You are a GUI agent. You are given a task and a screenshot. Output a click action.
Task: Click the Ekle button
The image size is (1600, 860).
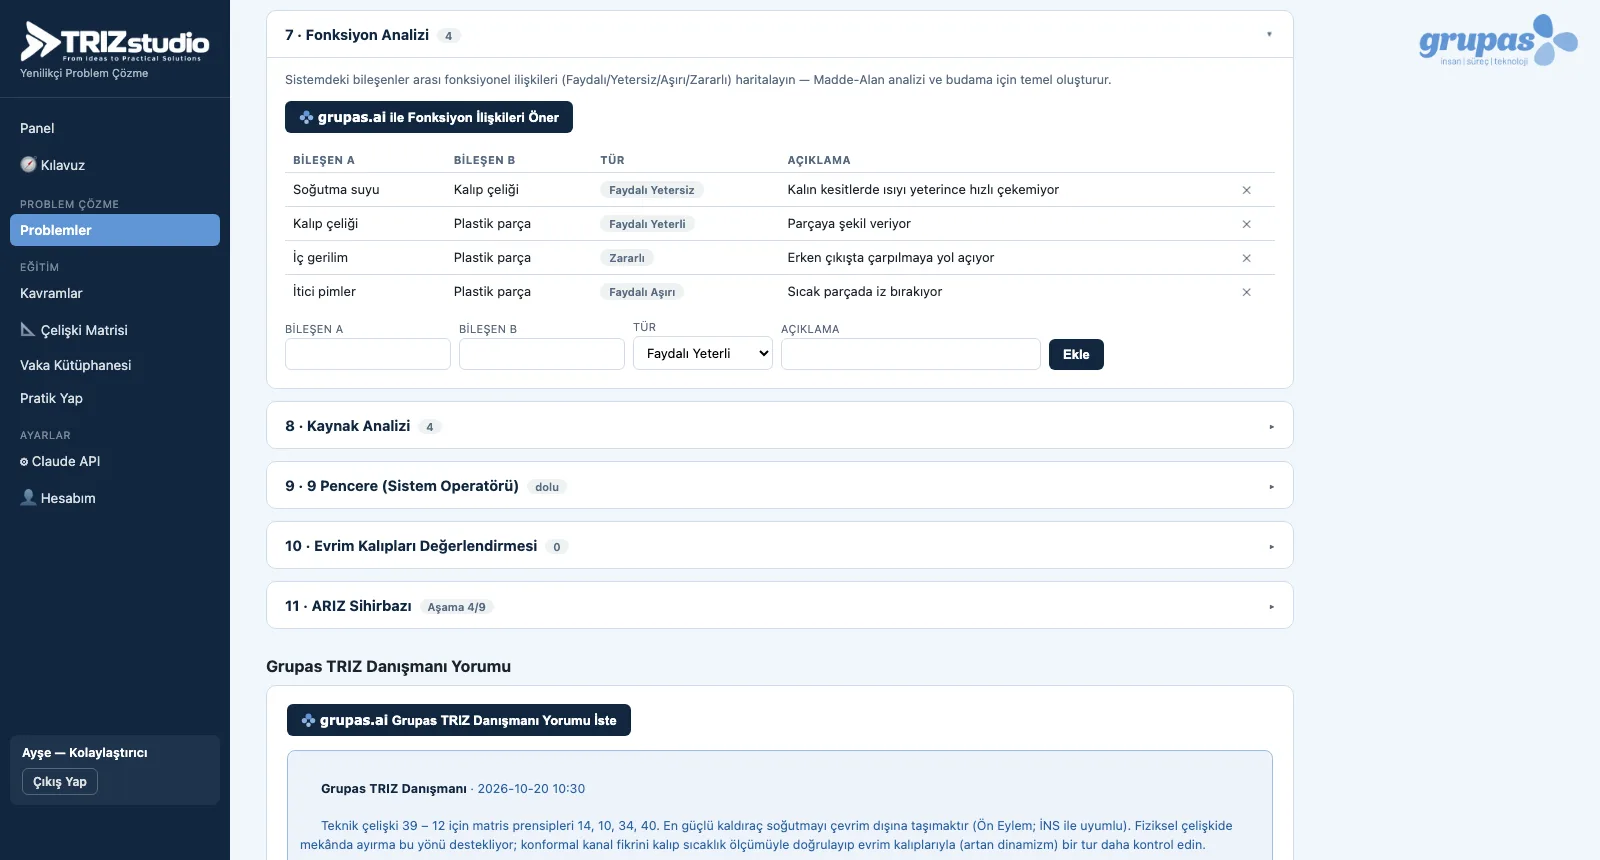click(1076, 354)
